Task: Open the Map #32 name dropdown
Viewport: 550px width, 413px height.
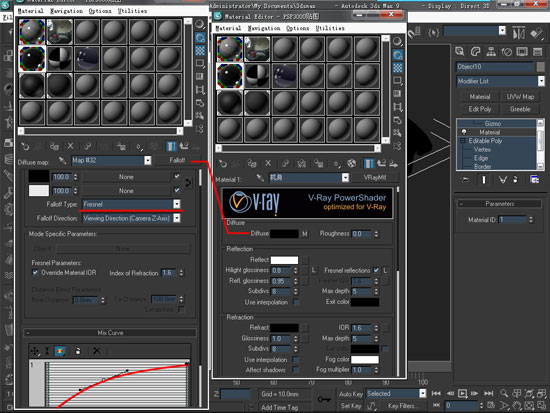Action: click(x=148, y=160)
